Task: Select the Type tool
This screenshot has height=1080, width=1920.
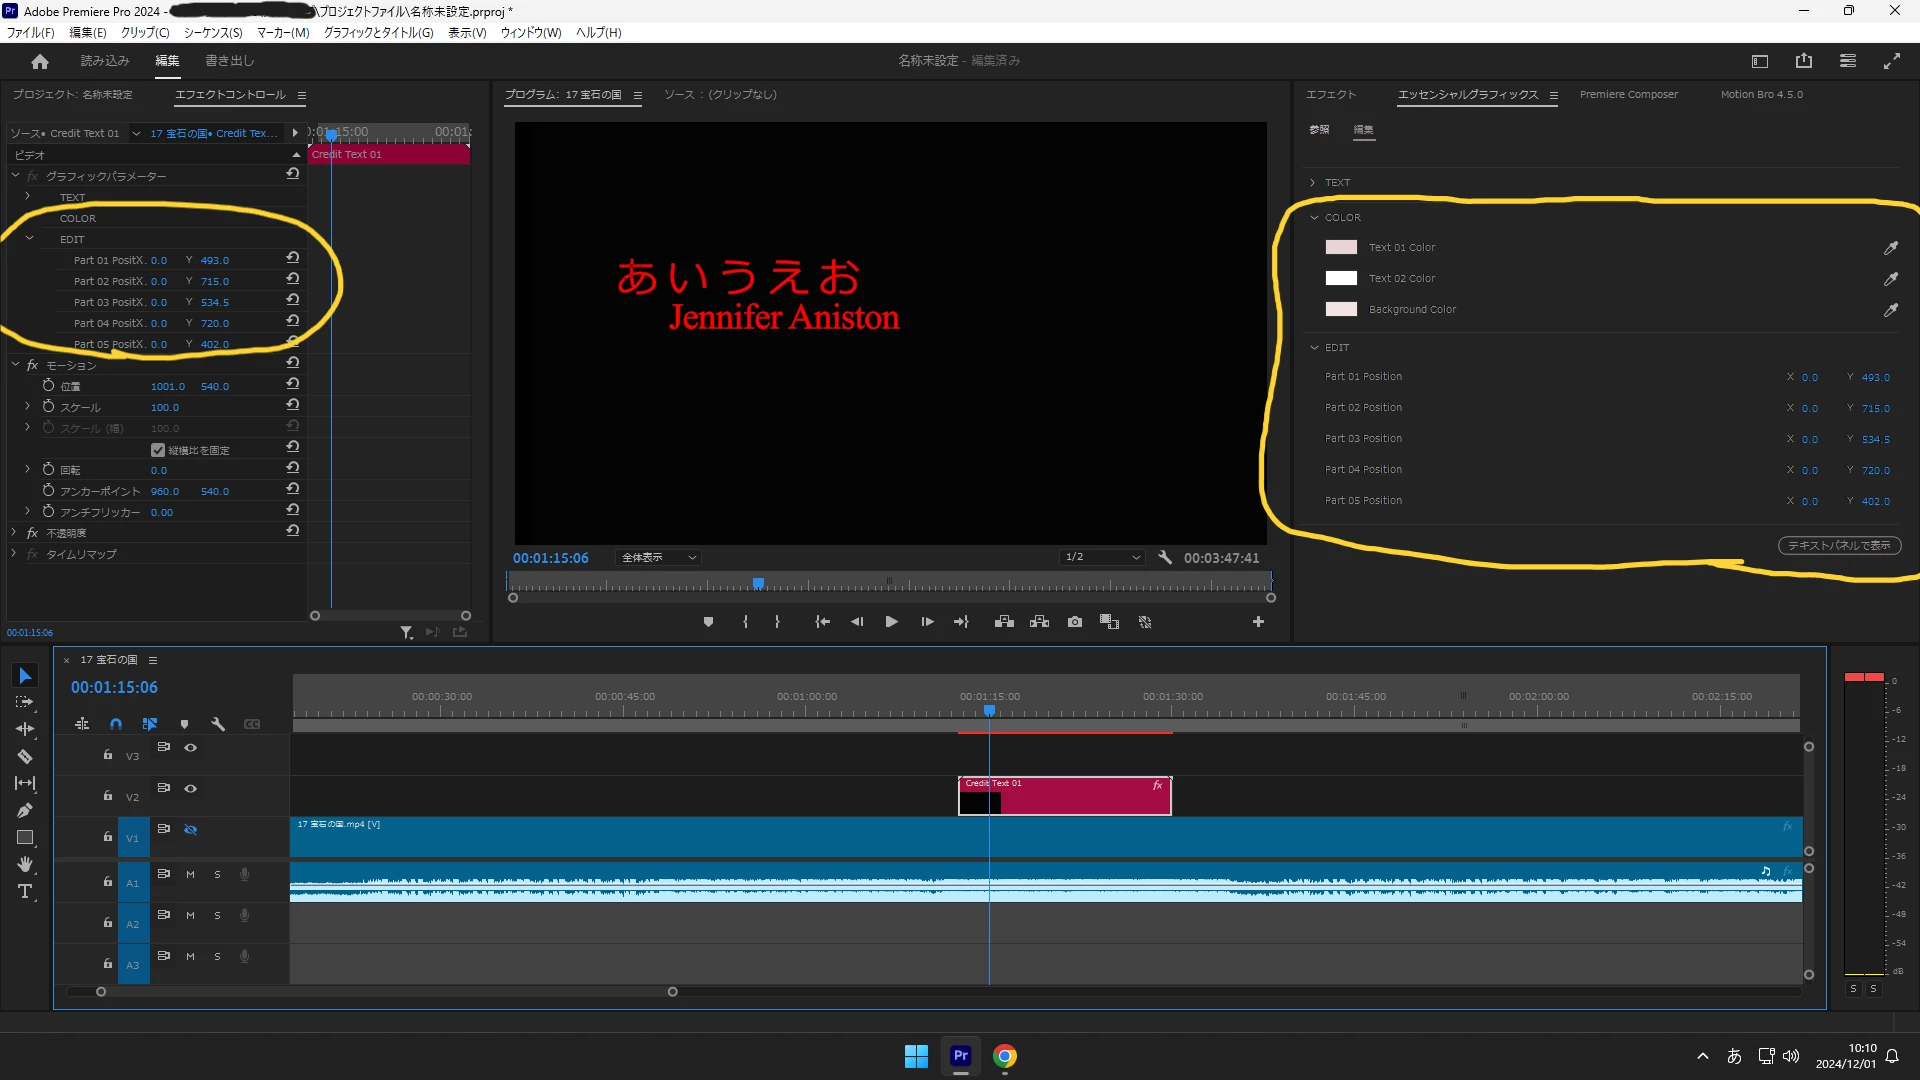Action: (x=25, y=892)
